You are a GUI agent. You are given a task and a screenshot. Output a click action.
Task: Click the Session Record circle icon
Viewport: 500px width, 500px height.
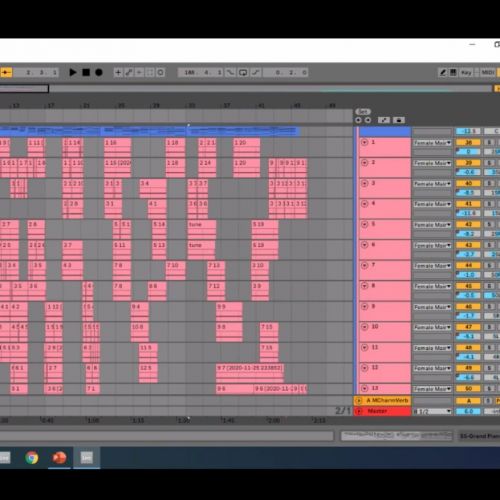[x=160, y=72]
